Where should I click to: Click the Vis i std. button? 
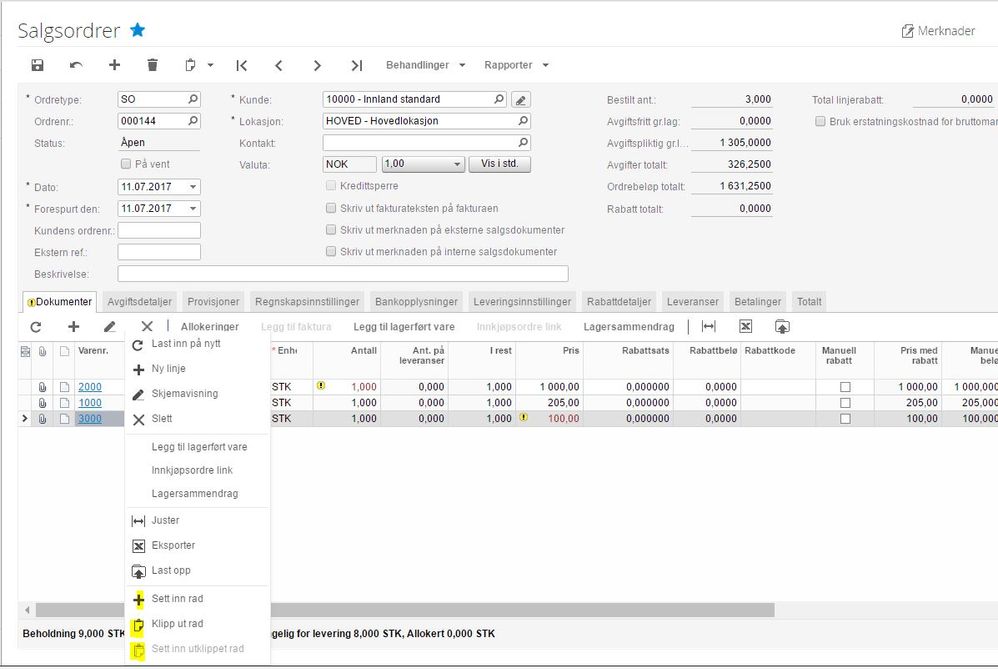[x=500, y=164]
